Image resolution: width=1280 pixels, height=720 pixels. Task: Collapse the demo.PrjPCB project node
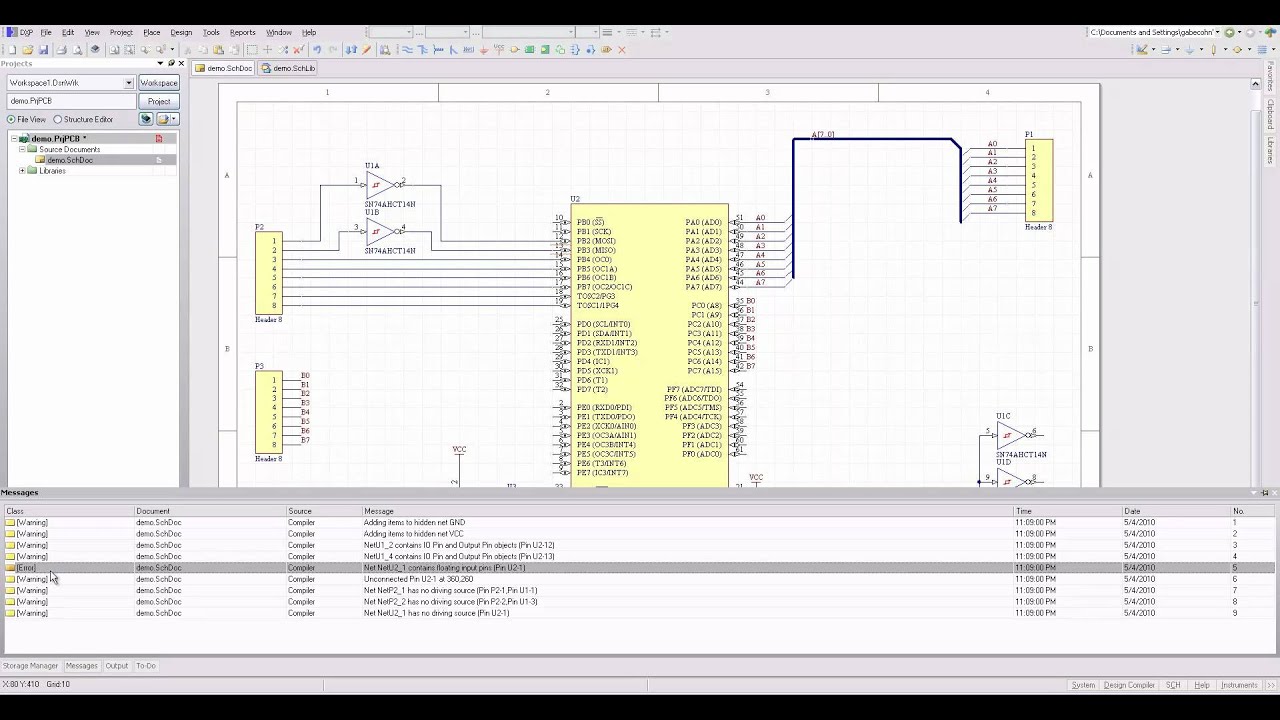(x=13, y=139)
